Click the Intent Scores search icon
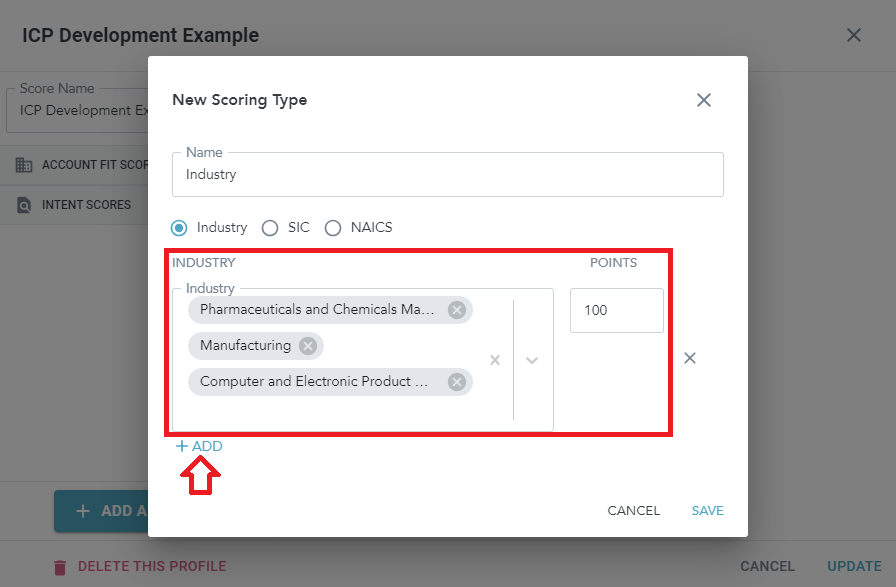The image size is (896, 587). 24,205
